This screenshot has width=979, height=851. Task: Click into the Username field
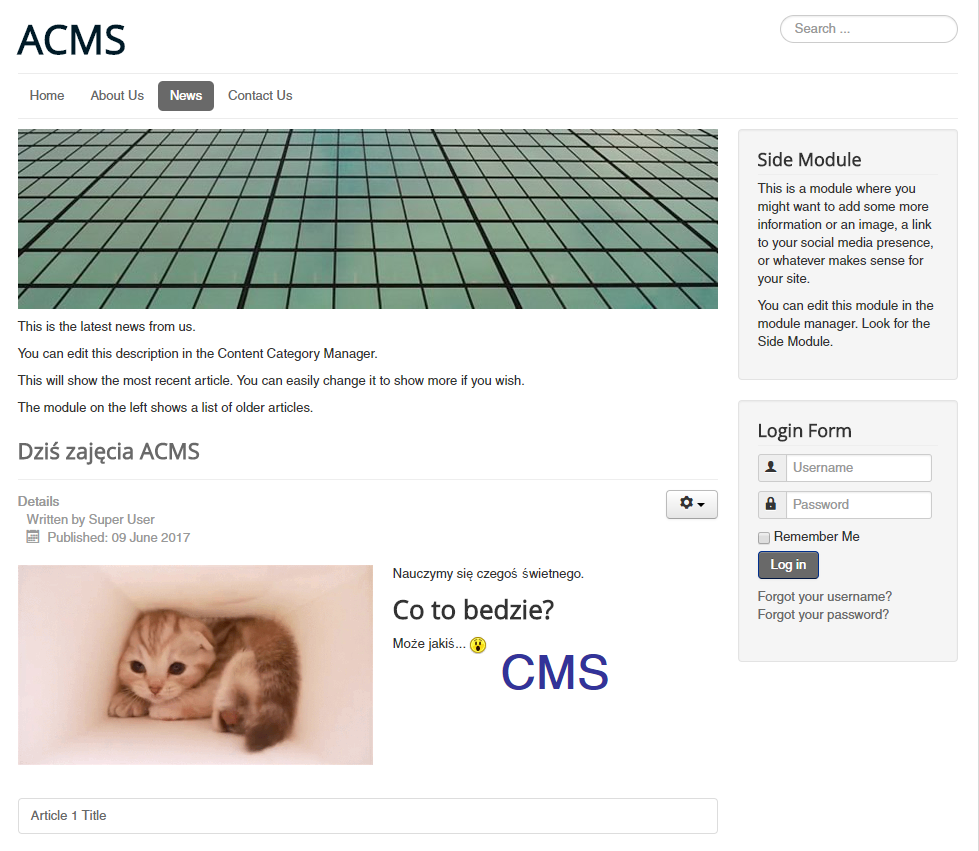(x=858, y=467)
